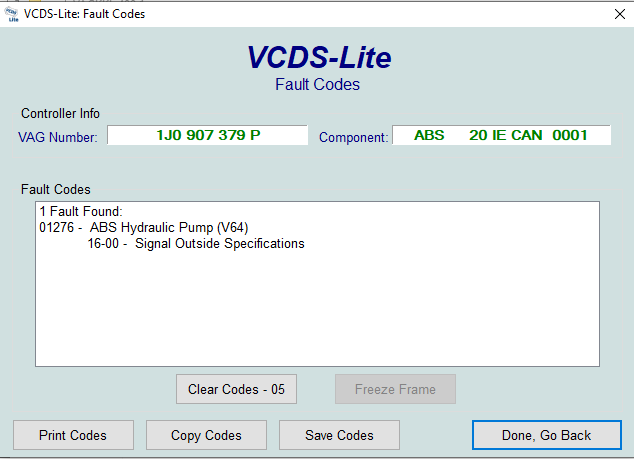This screenshot has width=634, height=459.
Task: Select line 16-00 - Signal Outside Specifications
Action: click(x=196, y=243)
